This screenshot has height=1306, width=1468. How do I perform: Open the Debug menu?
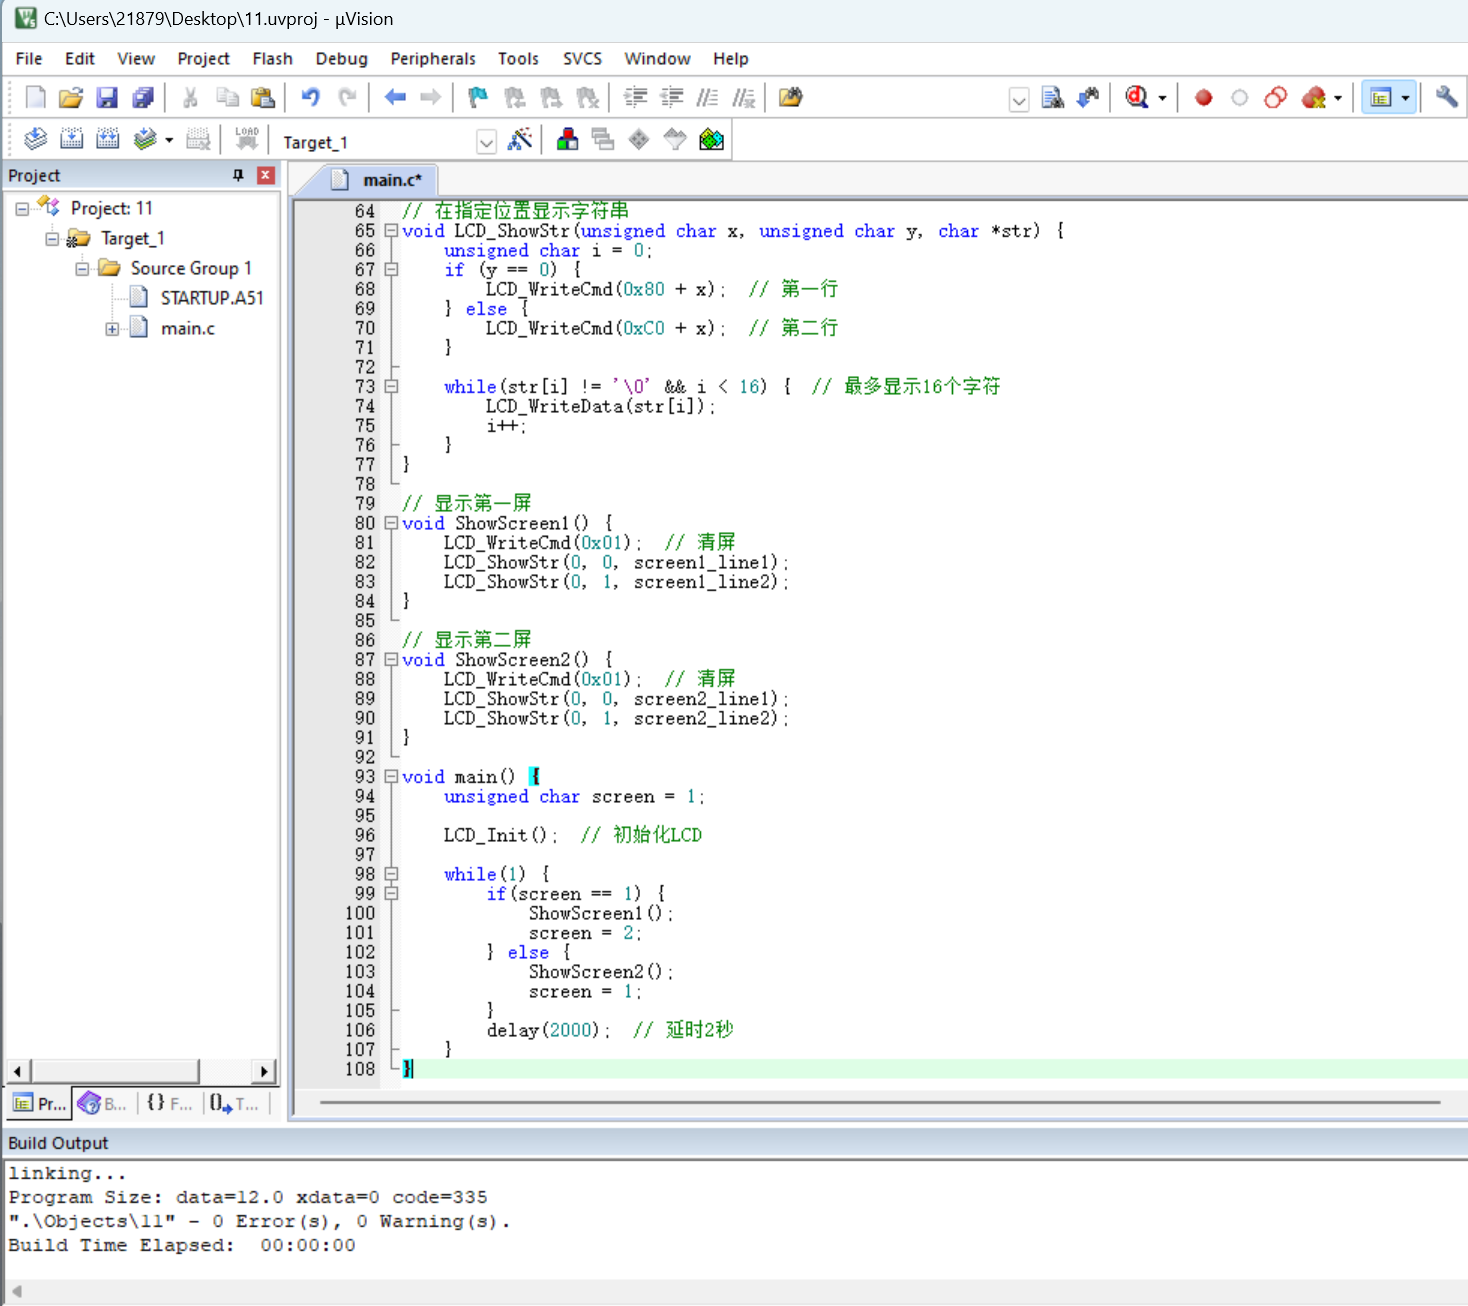[341, 58]
